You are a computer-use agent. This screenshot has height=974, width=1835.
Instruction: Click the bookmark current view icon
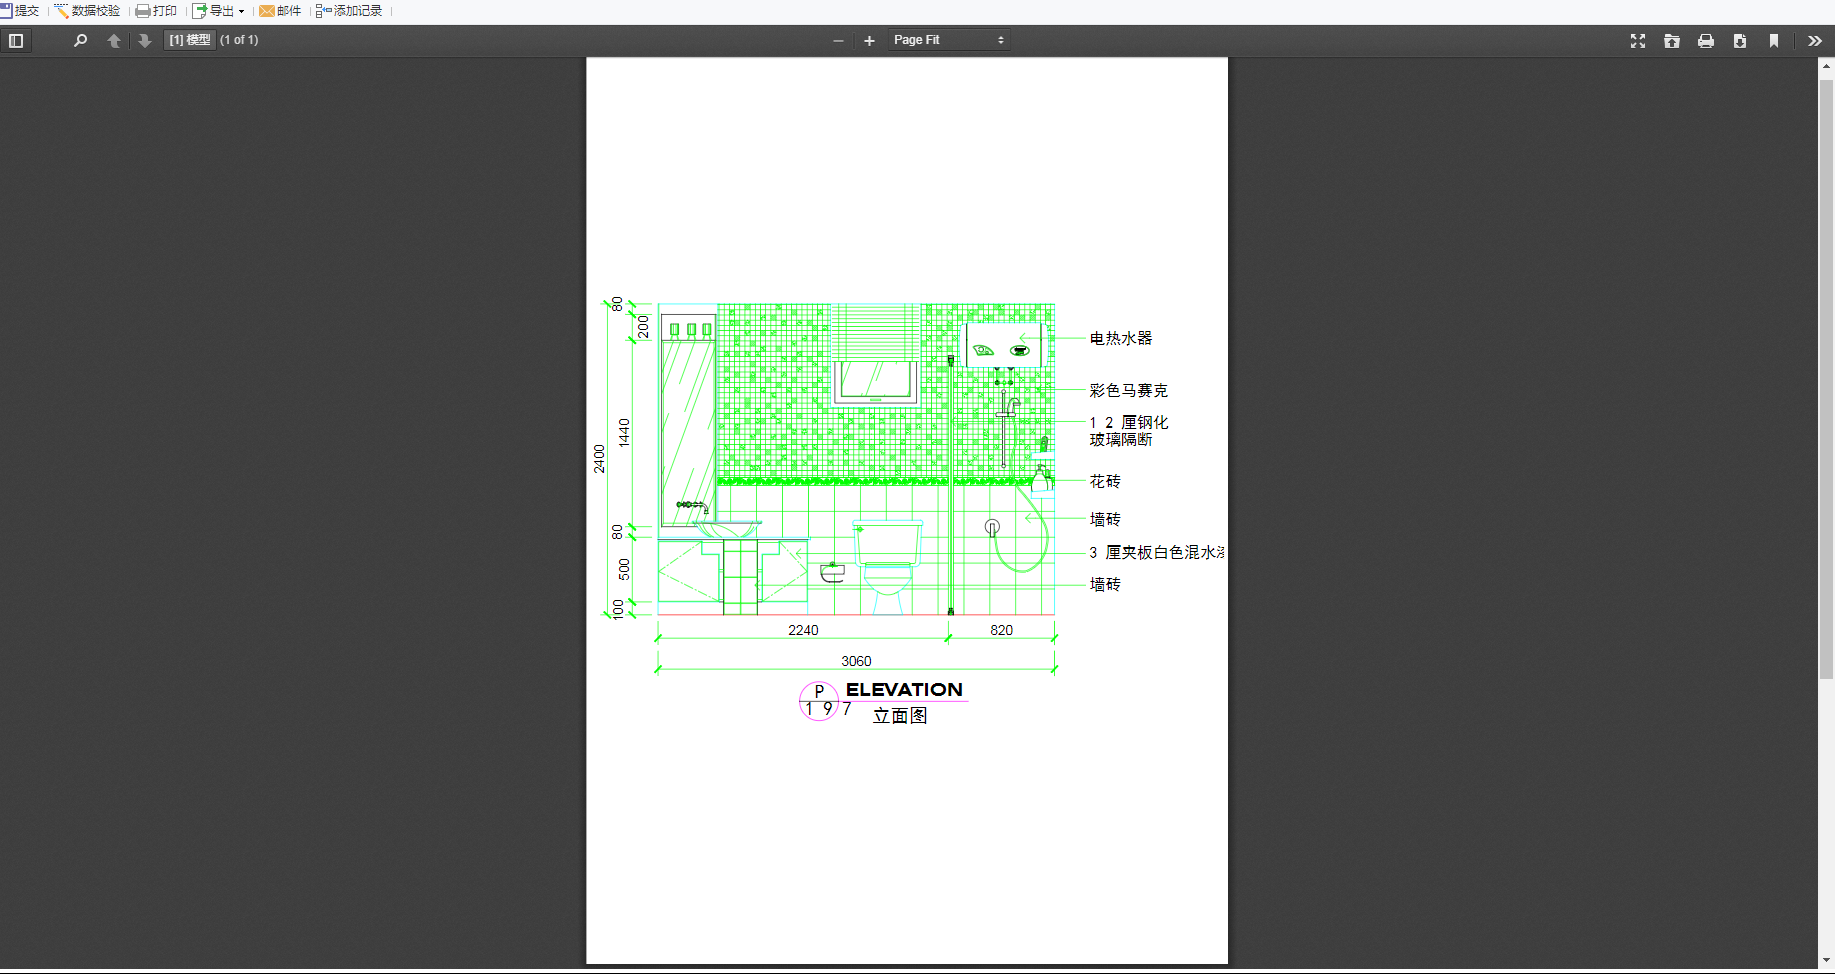point(1774,41)
